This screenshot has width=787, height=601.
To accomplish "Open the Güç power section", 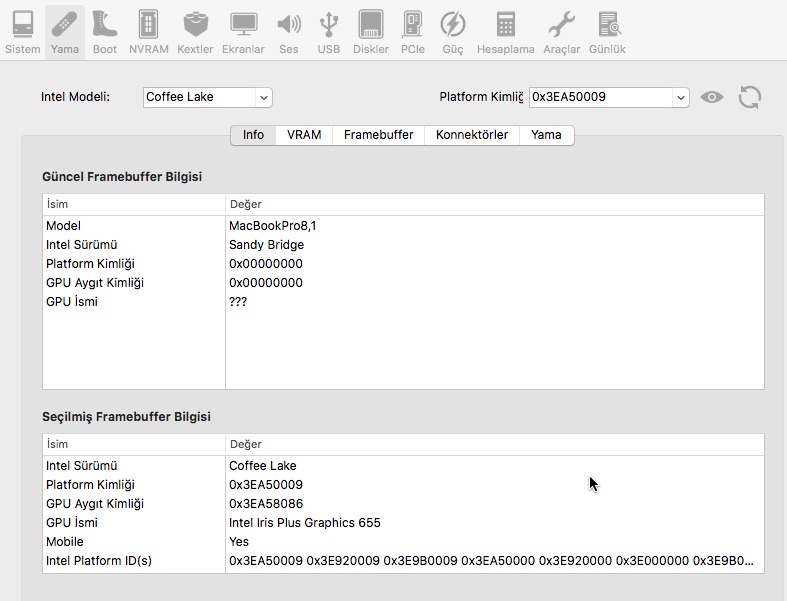I will 453,31.
